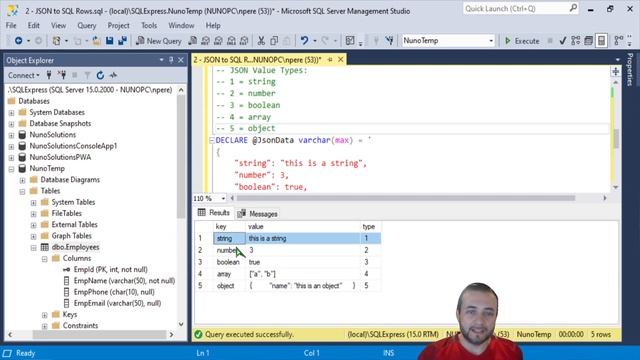Collapse the NunoTemp database node
The width and height of the screenshot is (640, 360).
point(11,169)
